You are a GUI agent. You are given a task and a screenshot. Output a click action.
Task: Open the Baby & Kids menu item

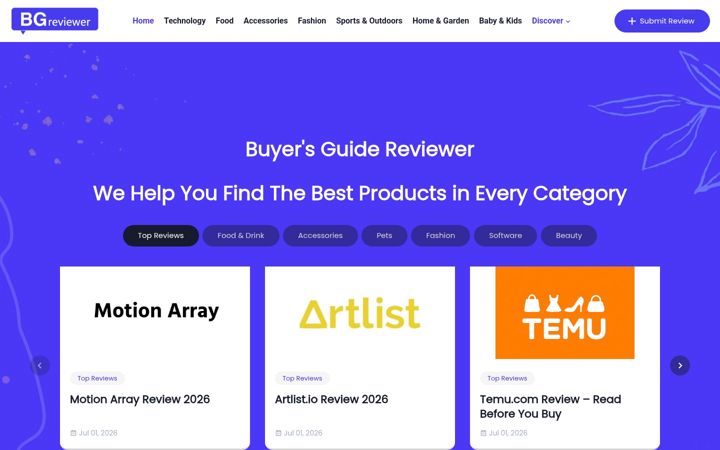pos(500,21)
